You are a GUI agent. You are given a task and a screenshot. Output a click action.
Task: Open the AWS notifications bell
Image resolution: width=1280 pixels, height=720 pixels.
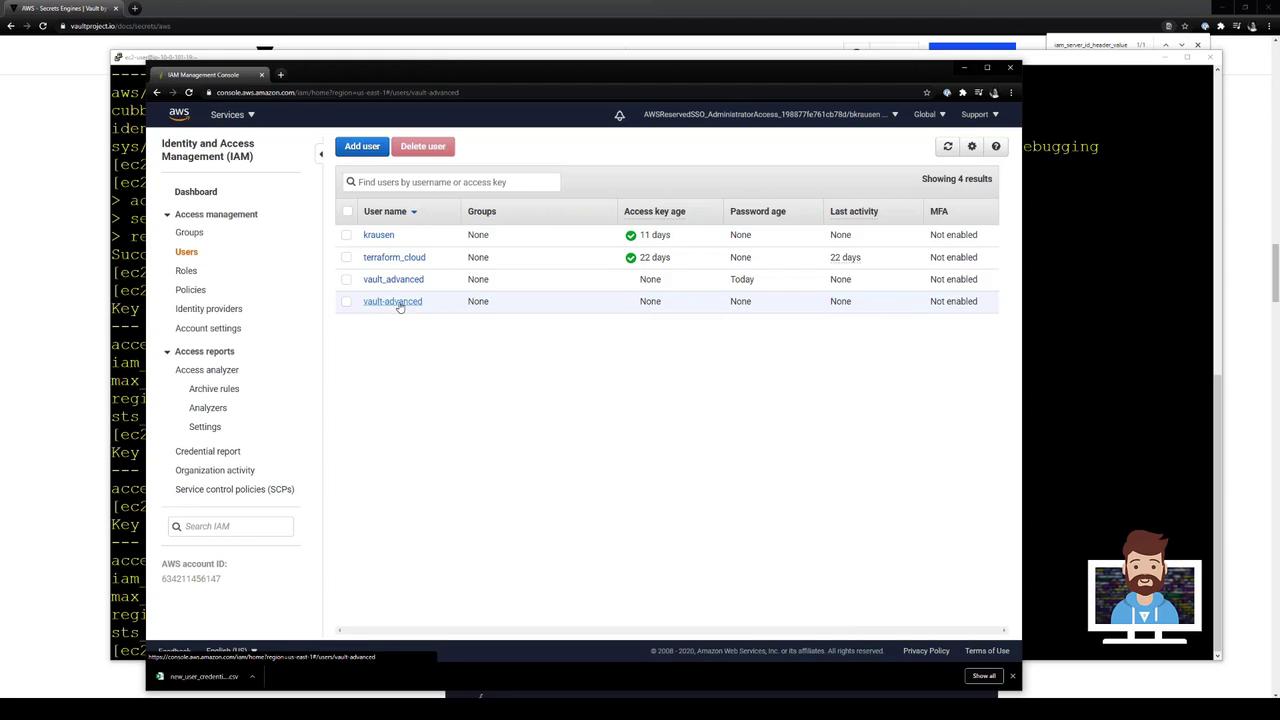[x=620, y=115]
